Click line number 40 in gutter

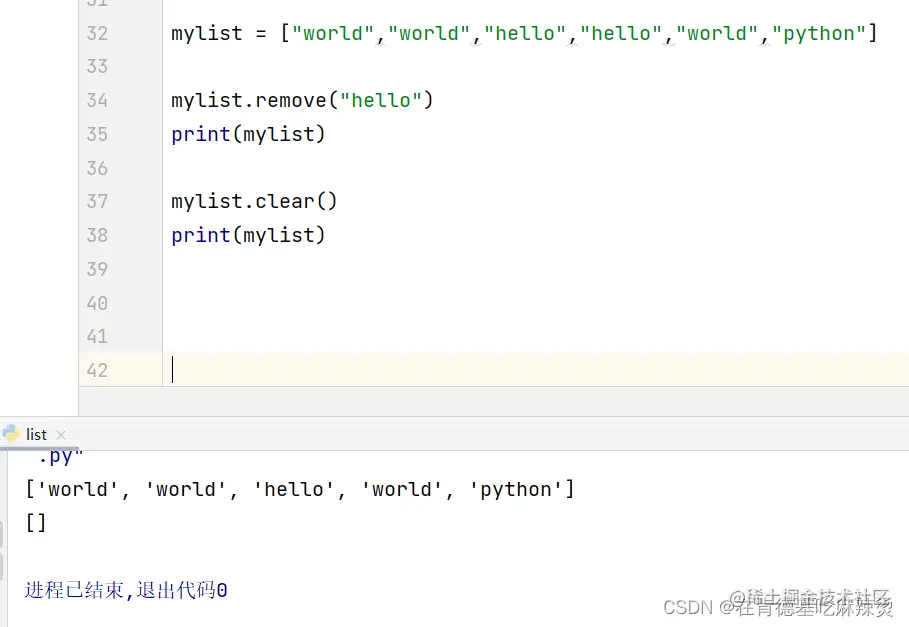tap(97, 303)
